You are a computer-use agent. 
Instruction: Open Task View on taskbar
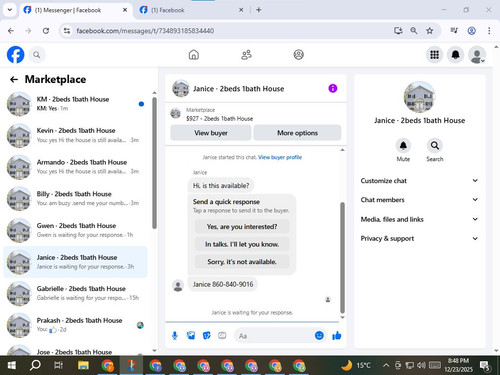coord(59,365)
